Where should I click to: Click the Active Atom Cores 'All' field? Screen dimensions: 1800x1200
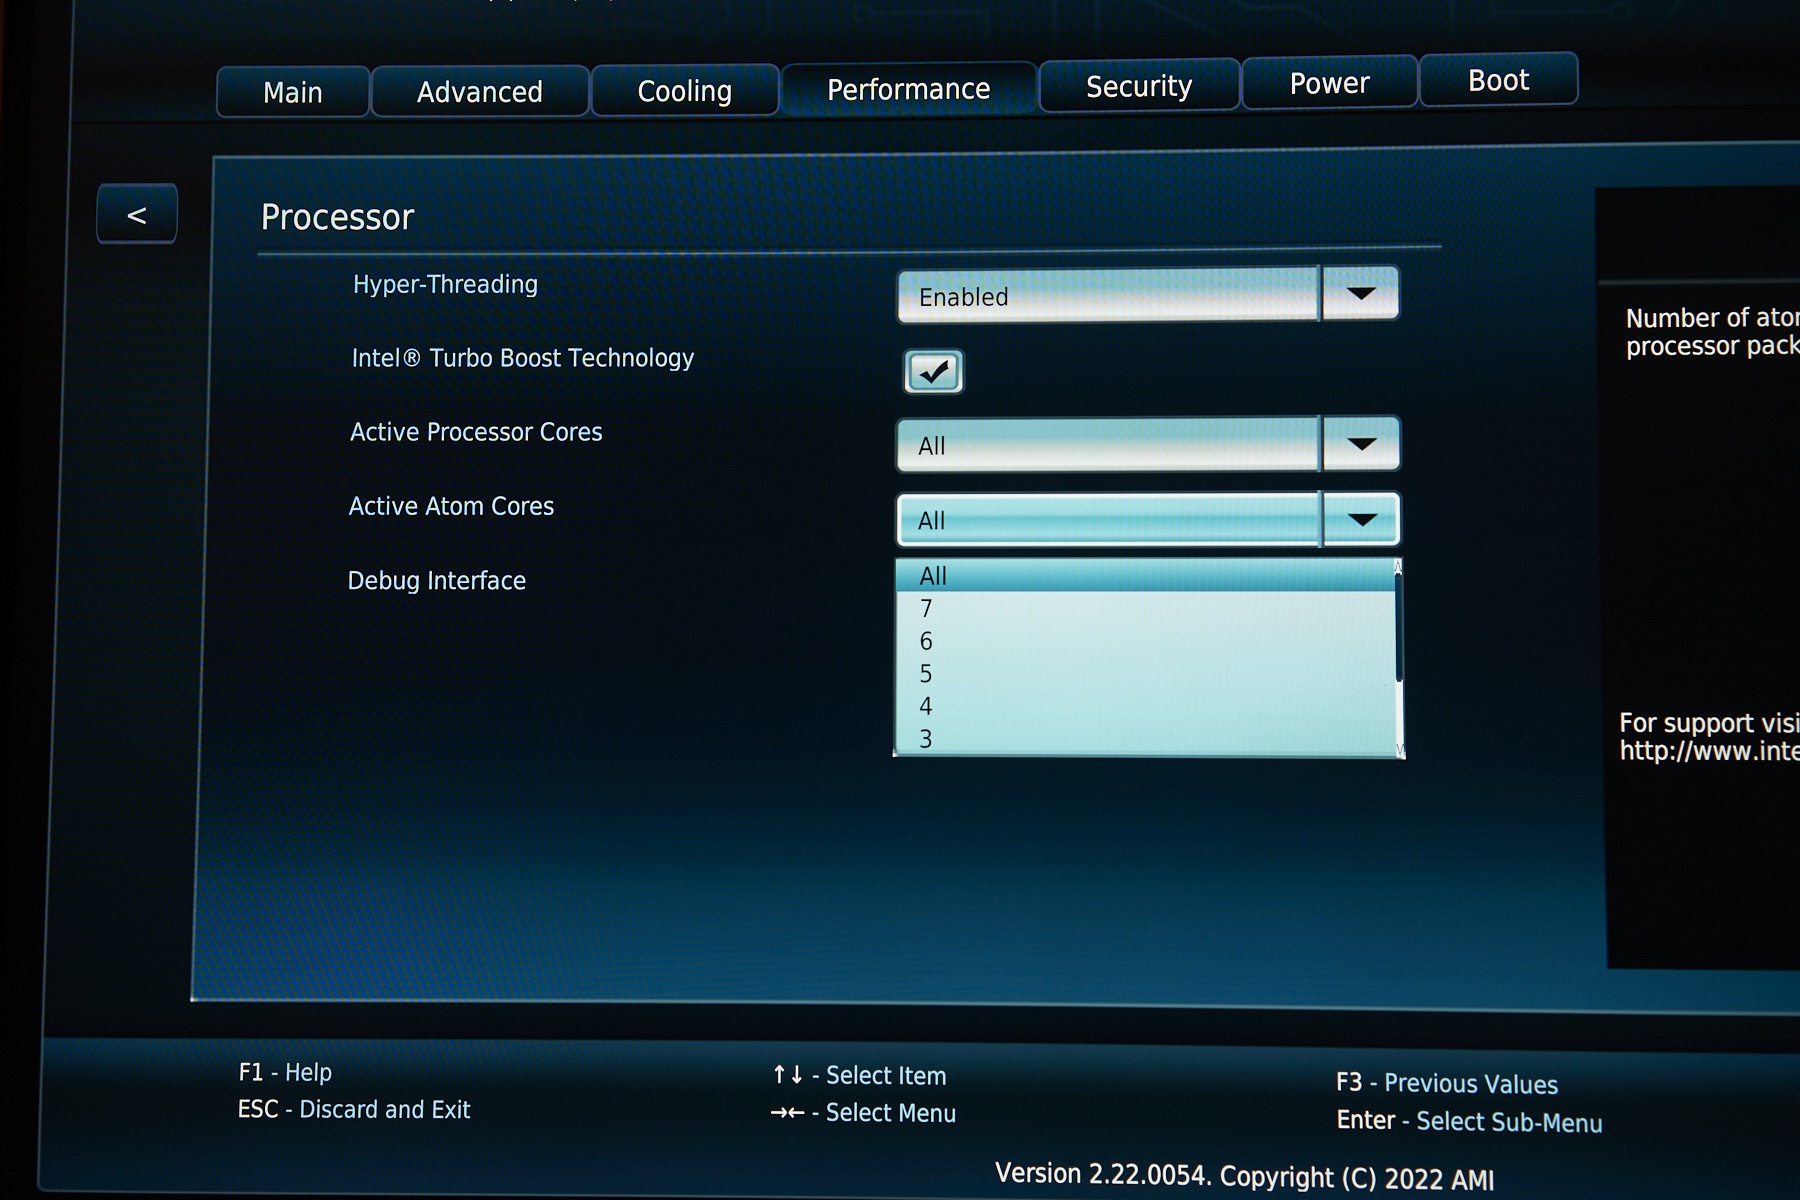click(x=1108, y=519)
